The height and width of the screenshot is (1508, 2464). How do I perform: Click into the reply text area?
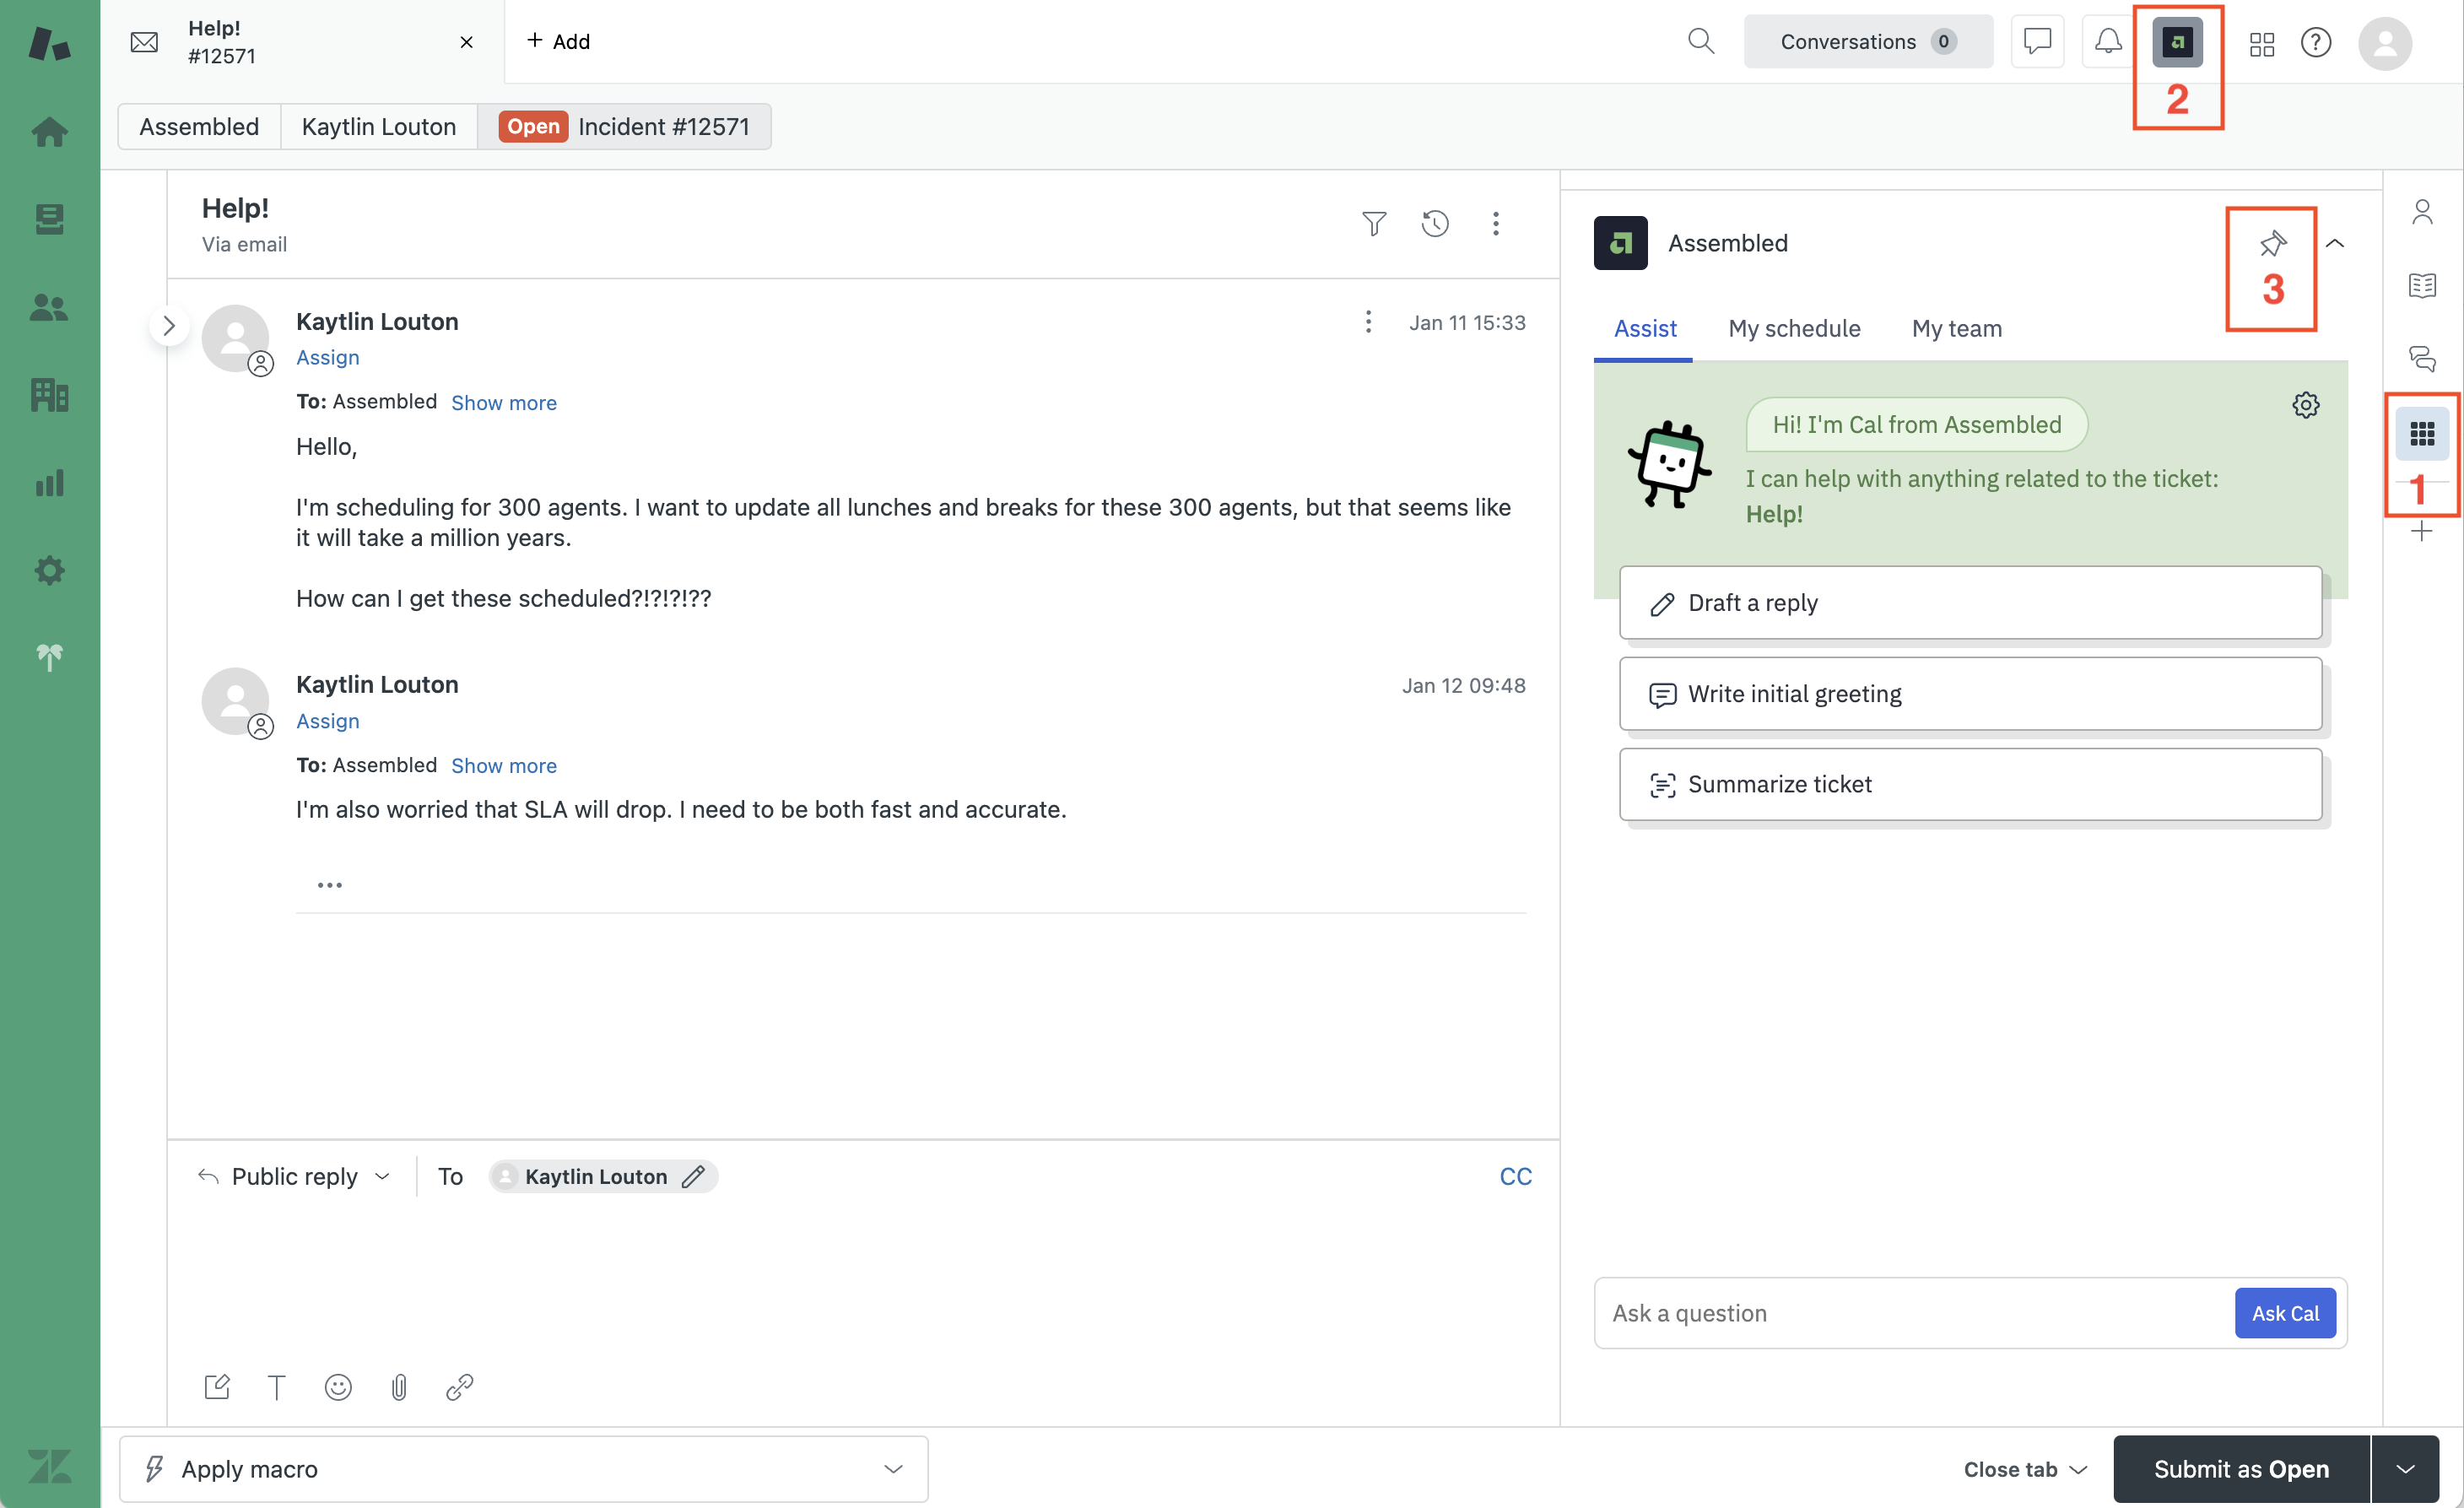tap(865, 1280)
